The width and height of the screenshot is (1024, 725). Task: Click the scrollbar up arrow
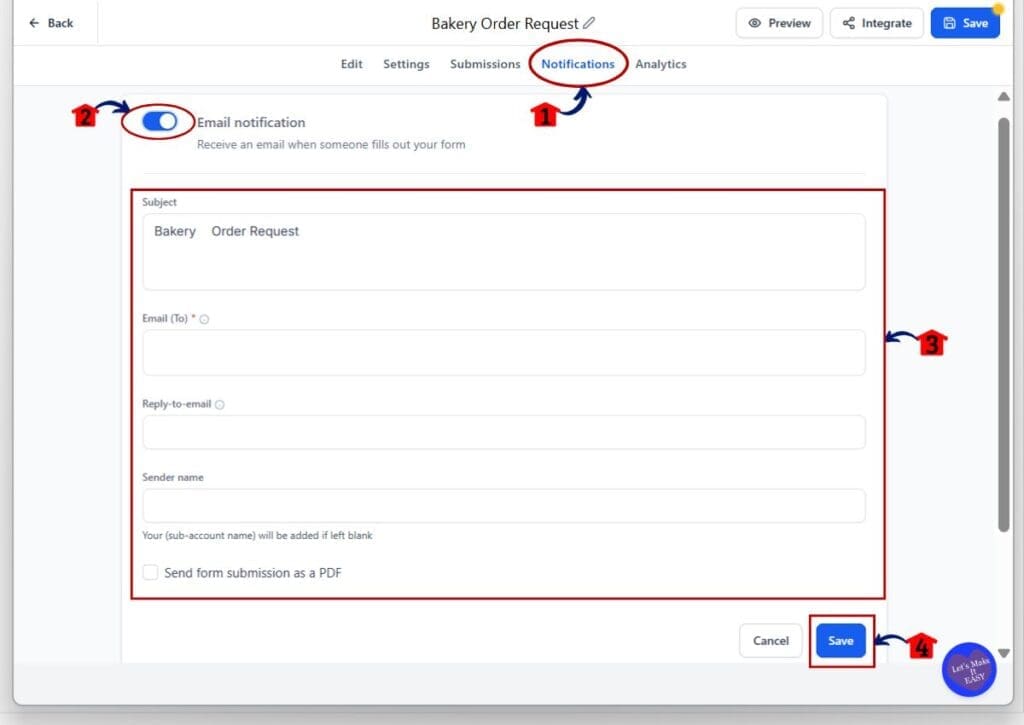1004,97
